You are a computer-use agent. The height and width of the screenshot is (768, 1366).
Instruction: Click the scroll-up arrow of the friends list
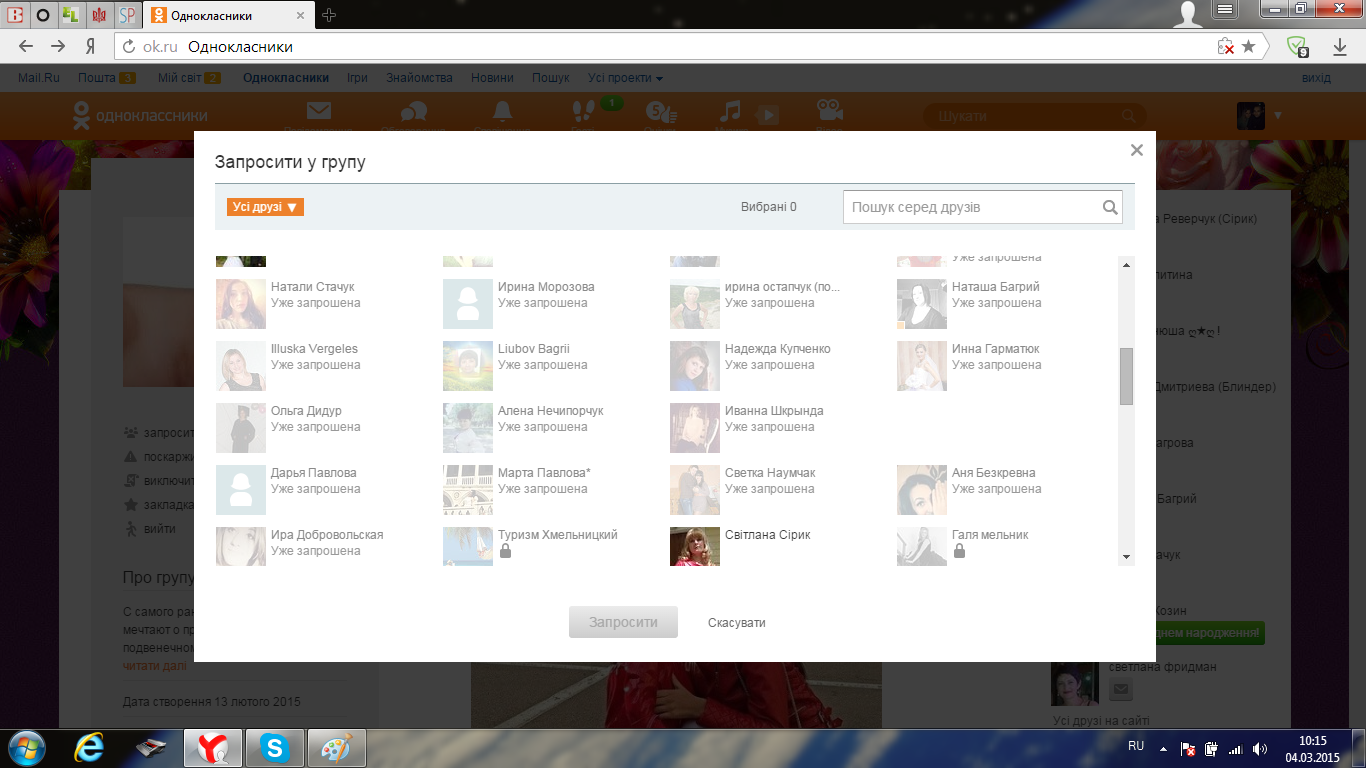[x=1126, y=265]
